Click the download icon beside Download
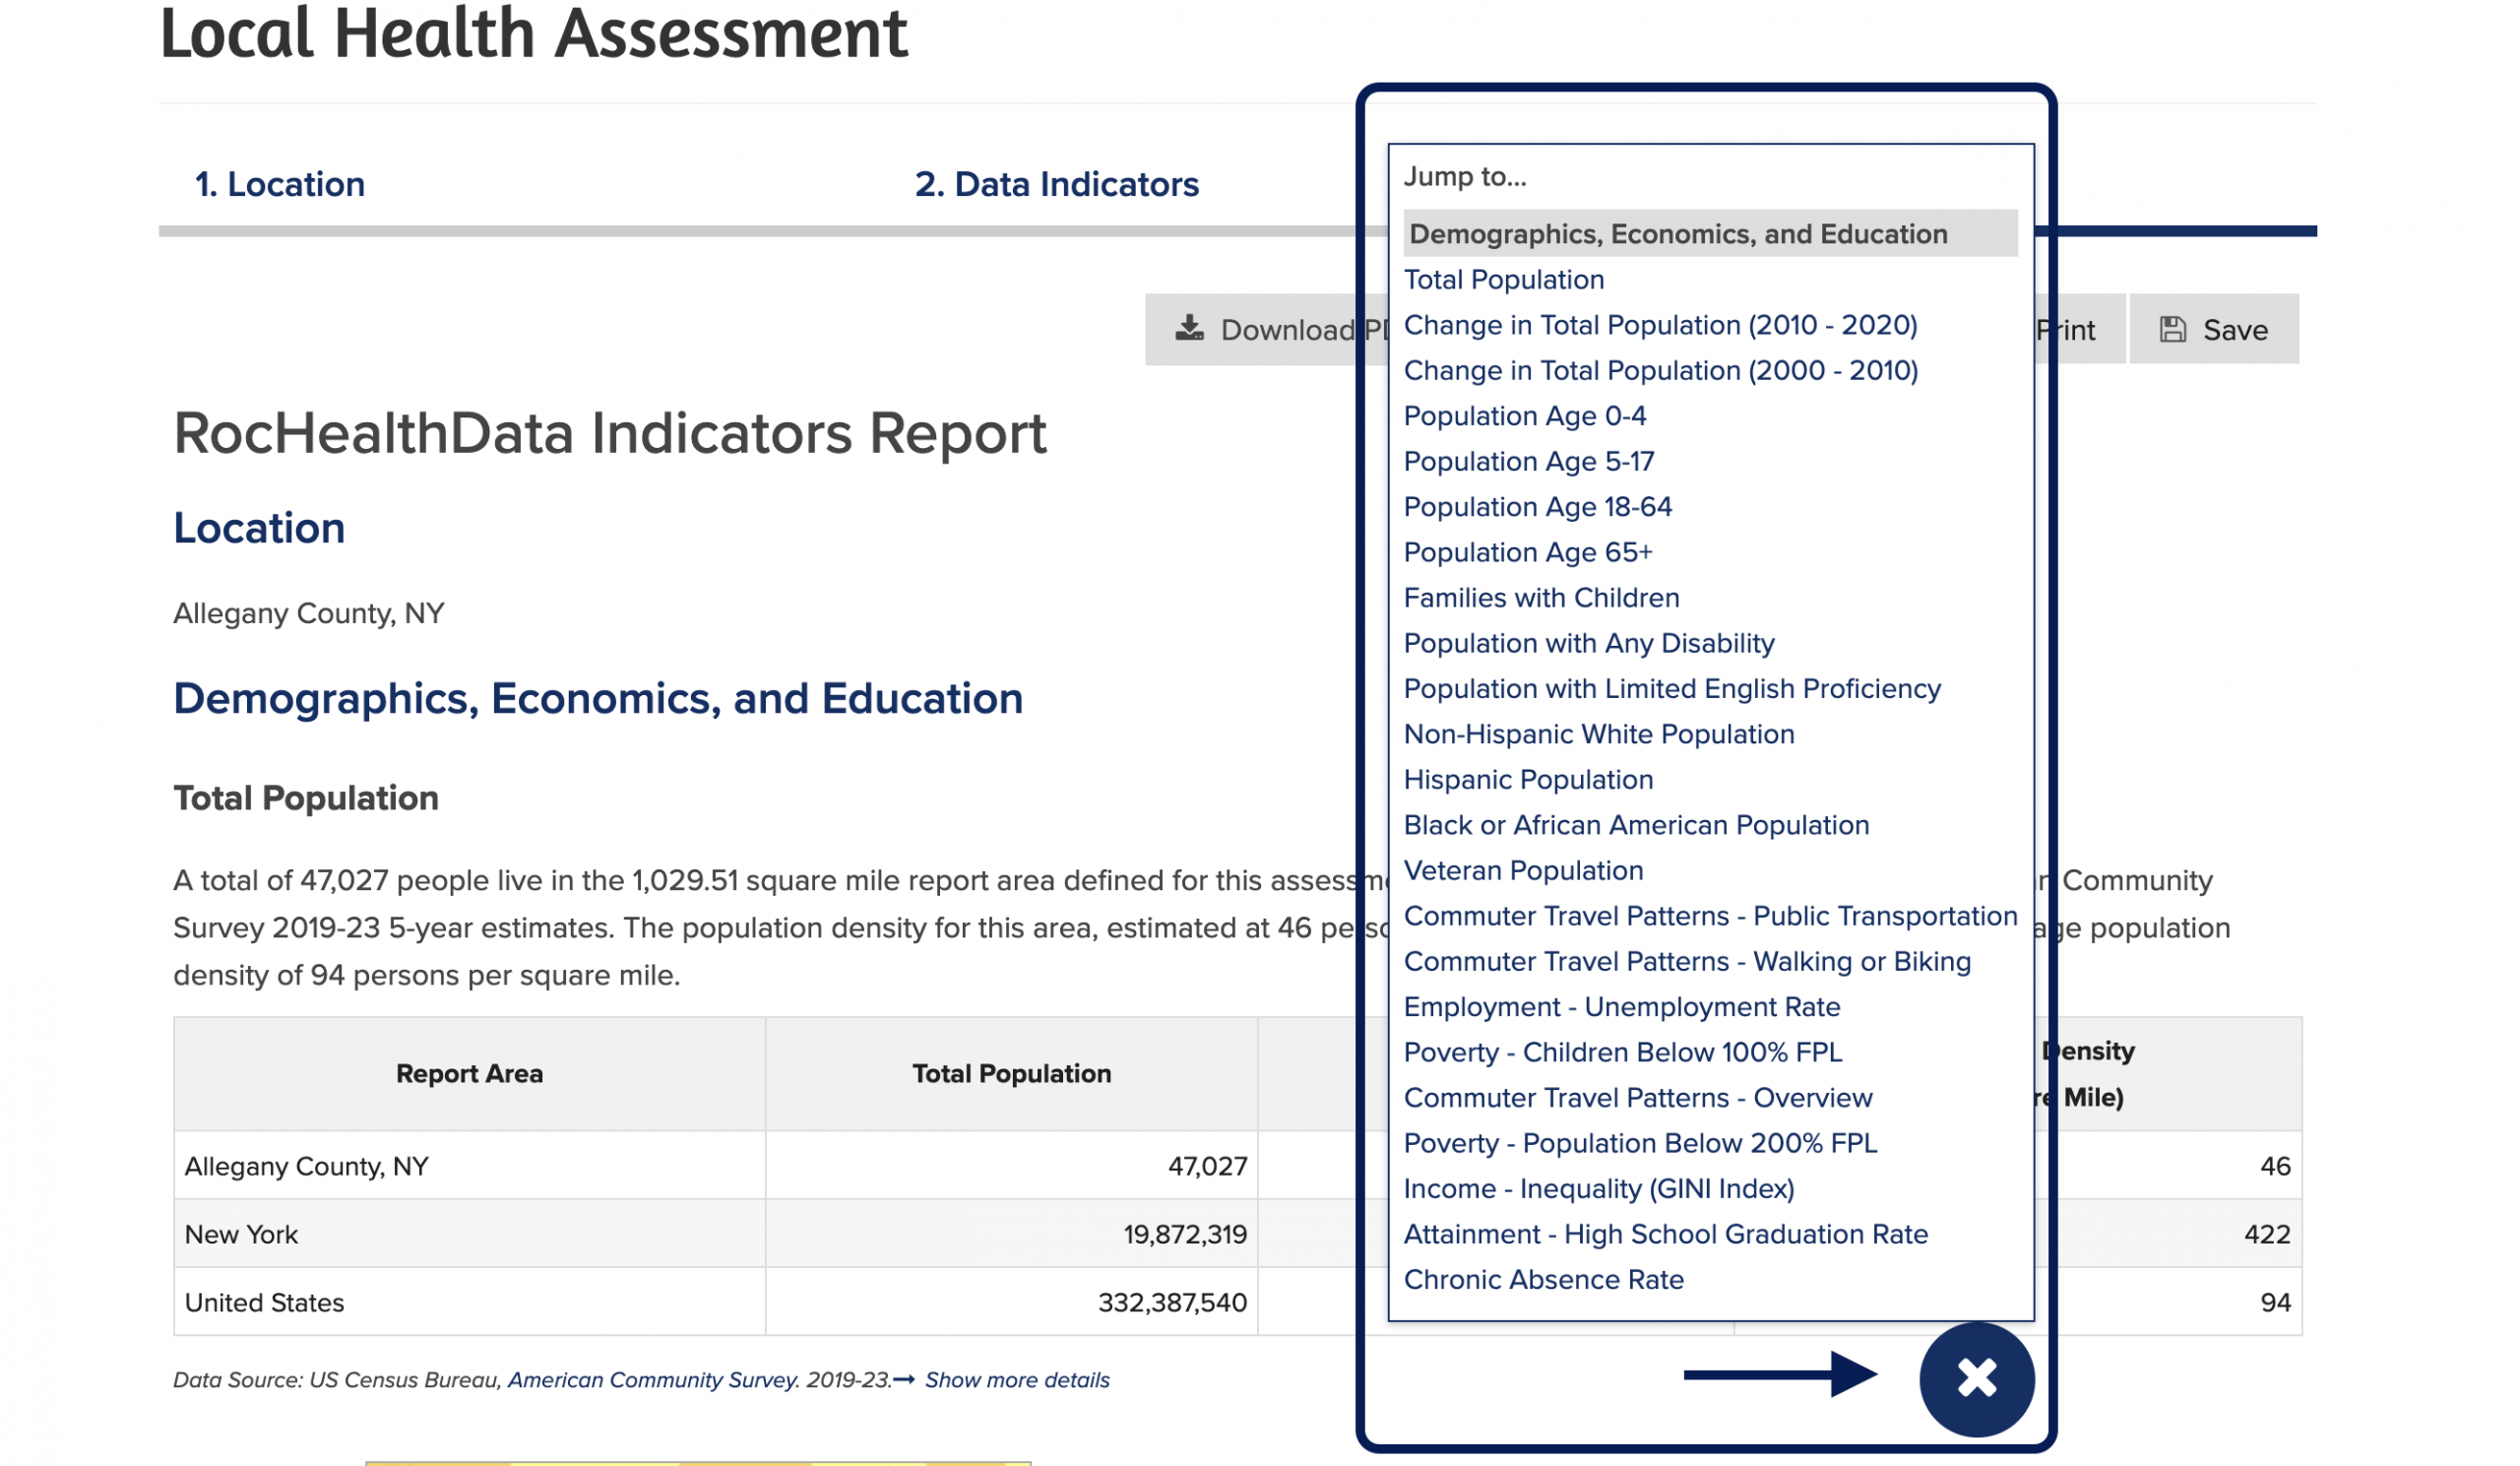Image resolution: width=2520 pixels, height=1466 pixels. [x=1189, y=328]
